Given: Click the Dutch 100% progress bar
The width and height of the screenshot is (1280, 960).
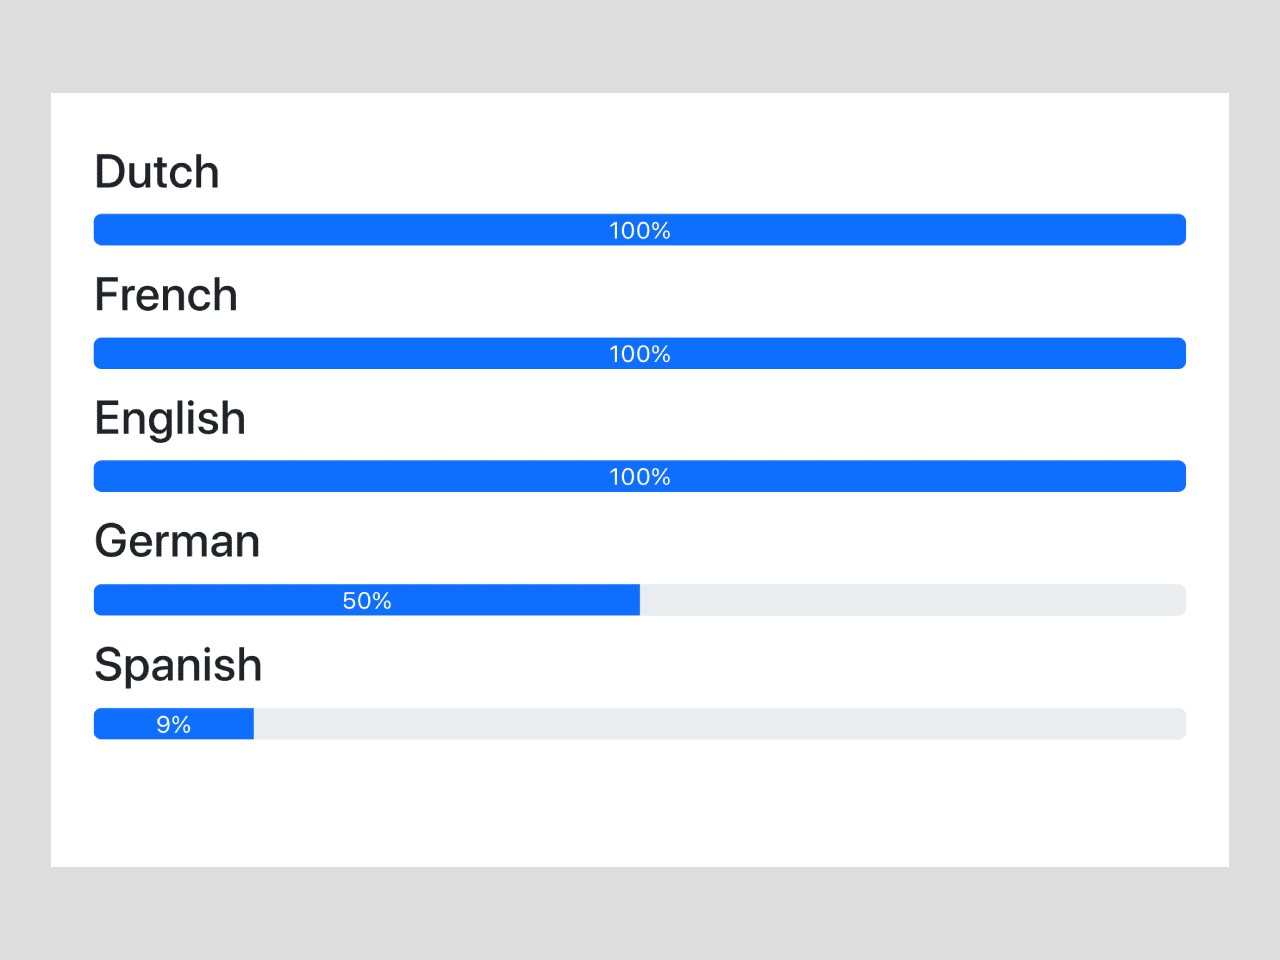Looking at the screenshot, I should click(639, 229).
